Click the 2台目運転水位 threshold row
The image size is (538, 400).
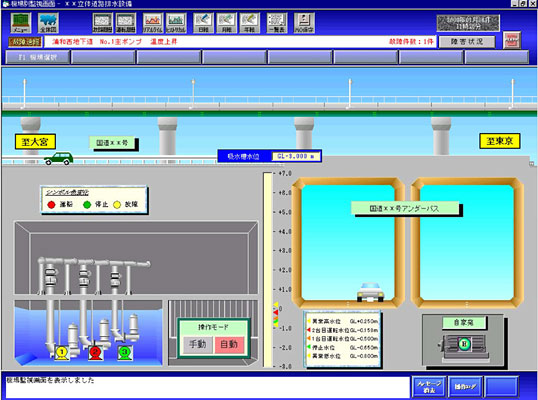point(343,330)
